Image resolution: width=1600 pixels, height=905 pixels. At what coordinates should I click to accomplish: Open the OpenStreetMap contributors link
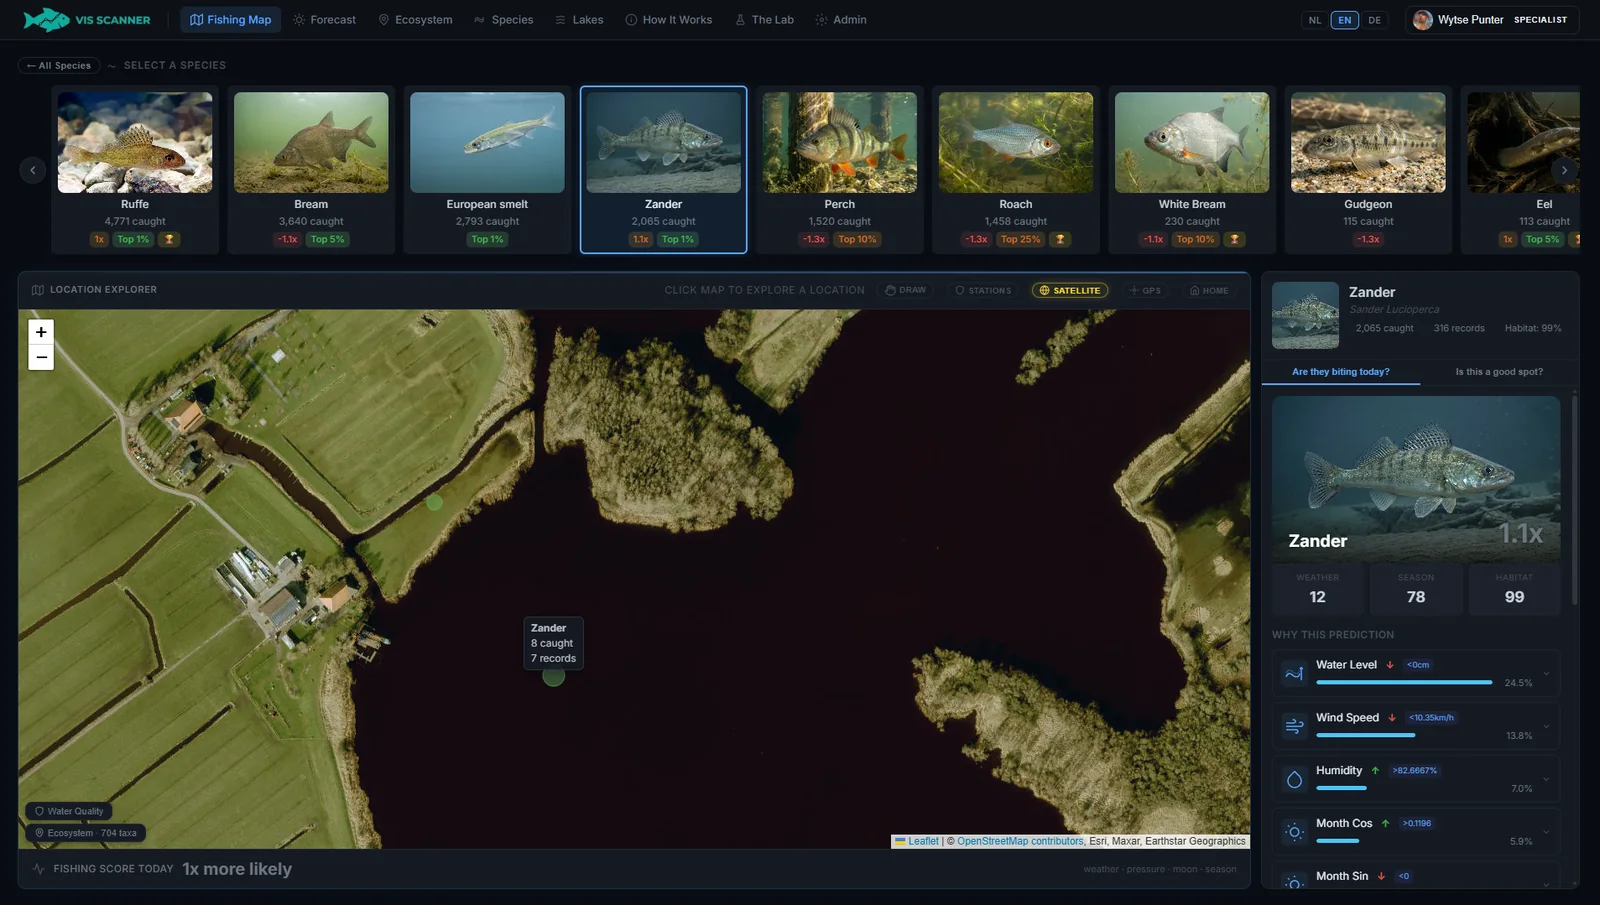(x=1020, y=841)
